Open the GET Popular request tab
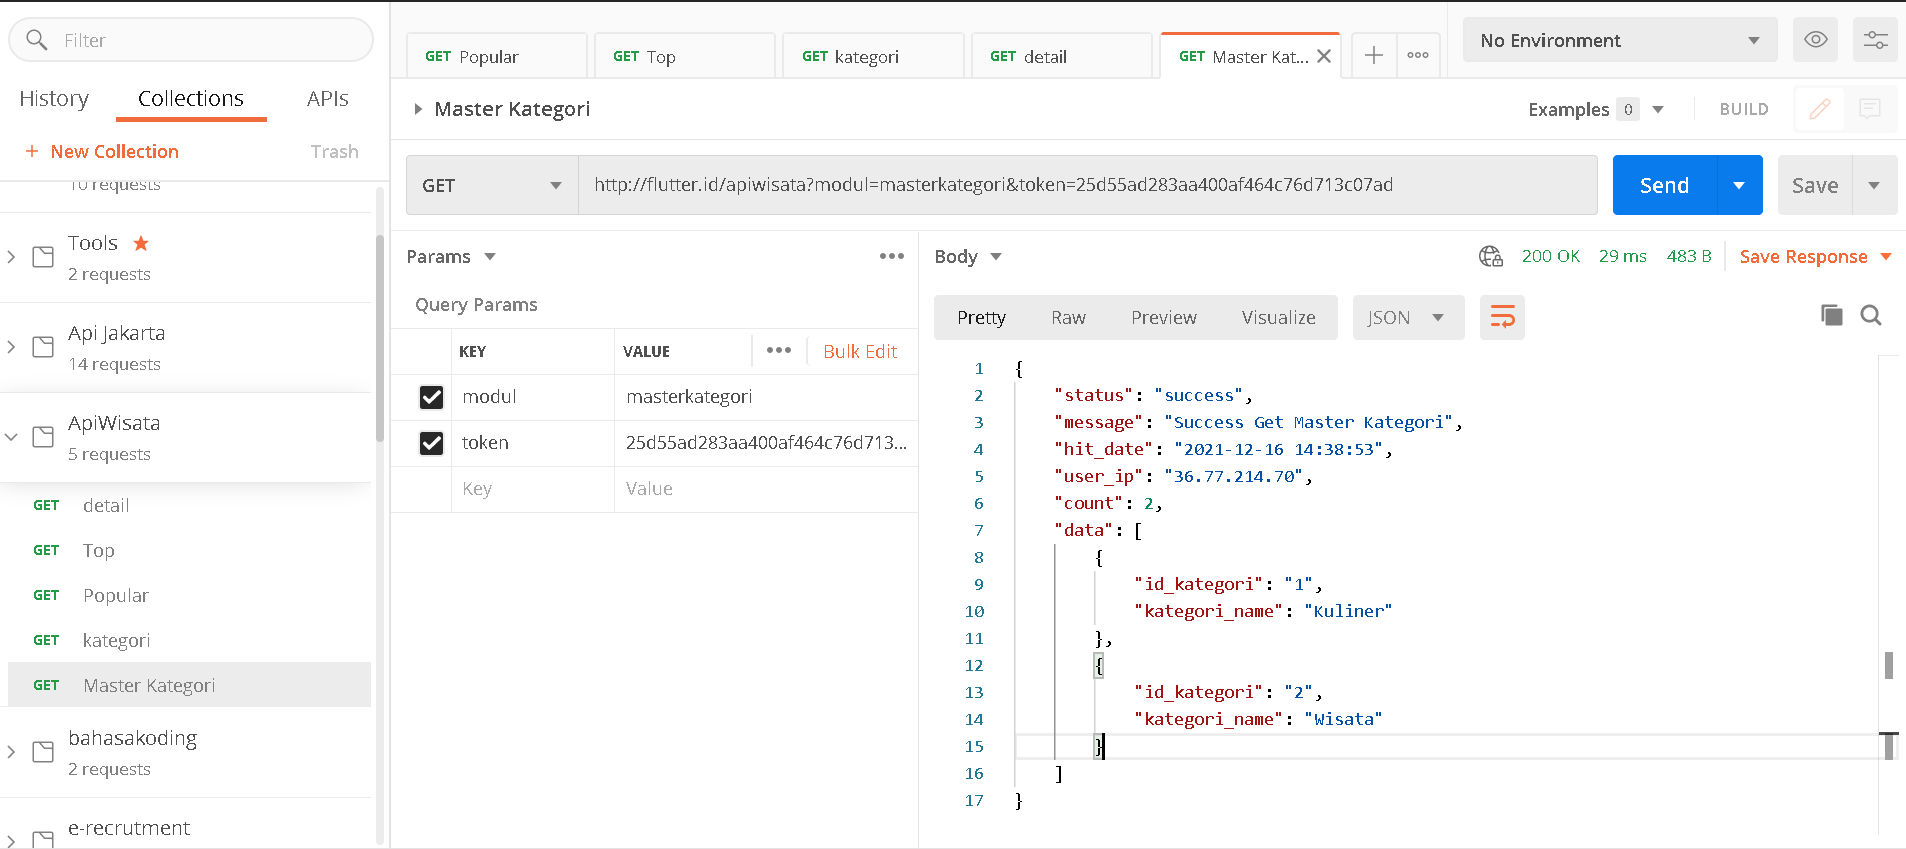The image size is (1906, 849). [497, 56]
